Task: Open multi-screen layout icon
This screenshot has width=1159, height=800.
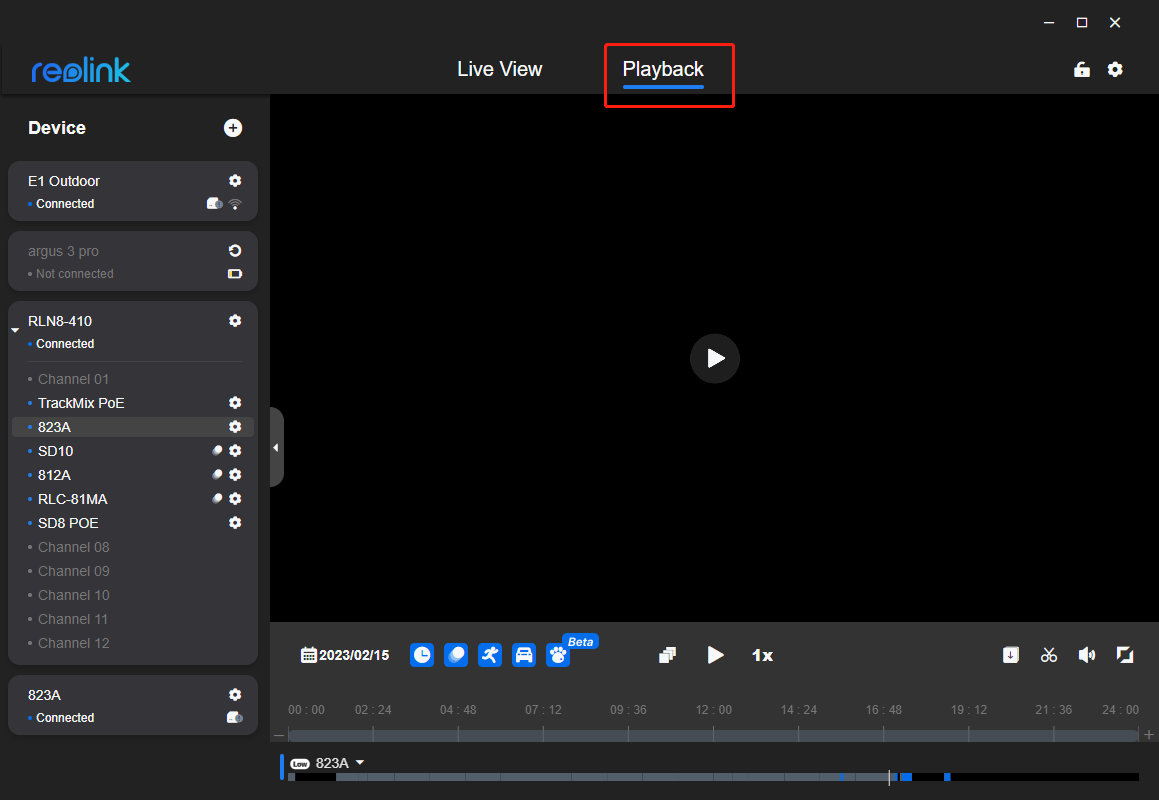Action: (667, 655)
